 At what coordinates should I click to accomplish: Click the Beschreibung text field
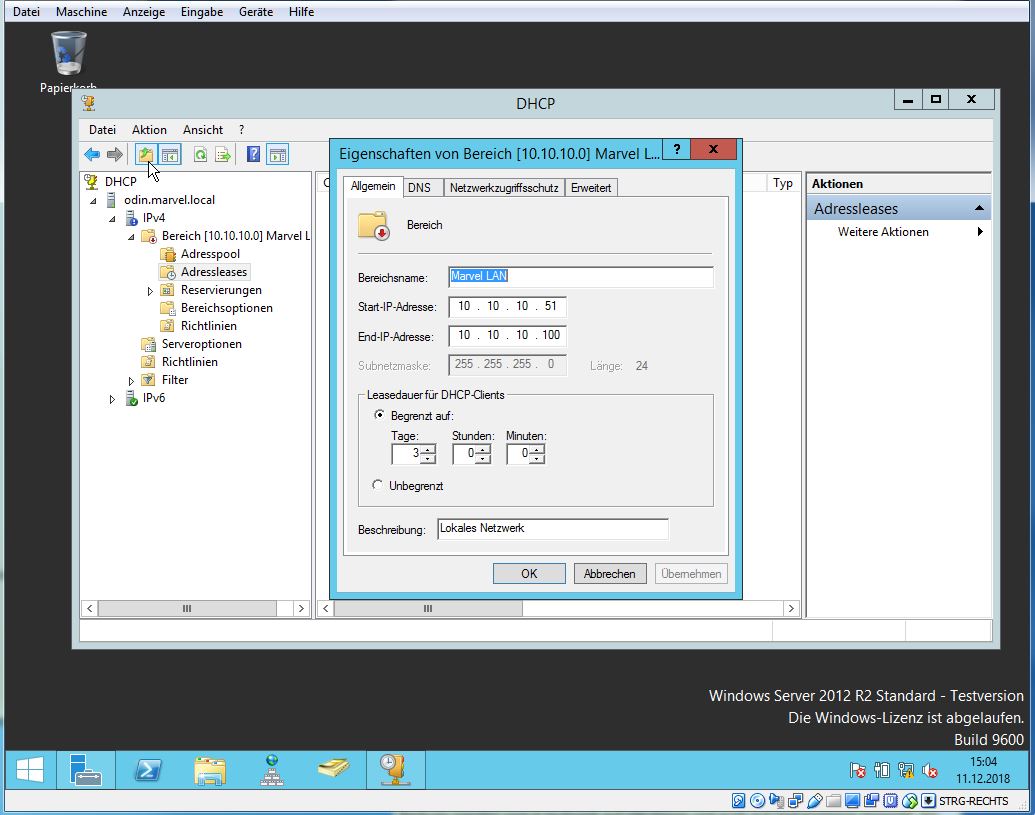tap(552, 529)
